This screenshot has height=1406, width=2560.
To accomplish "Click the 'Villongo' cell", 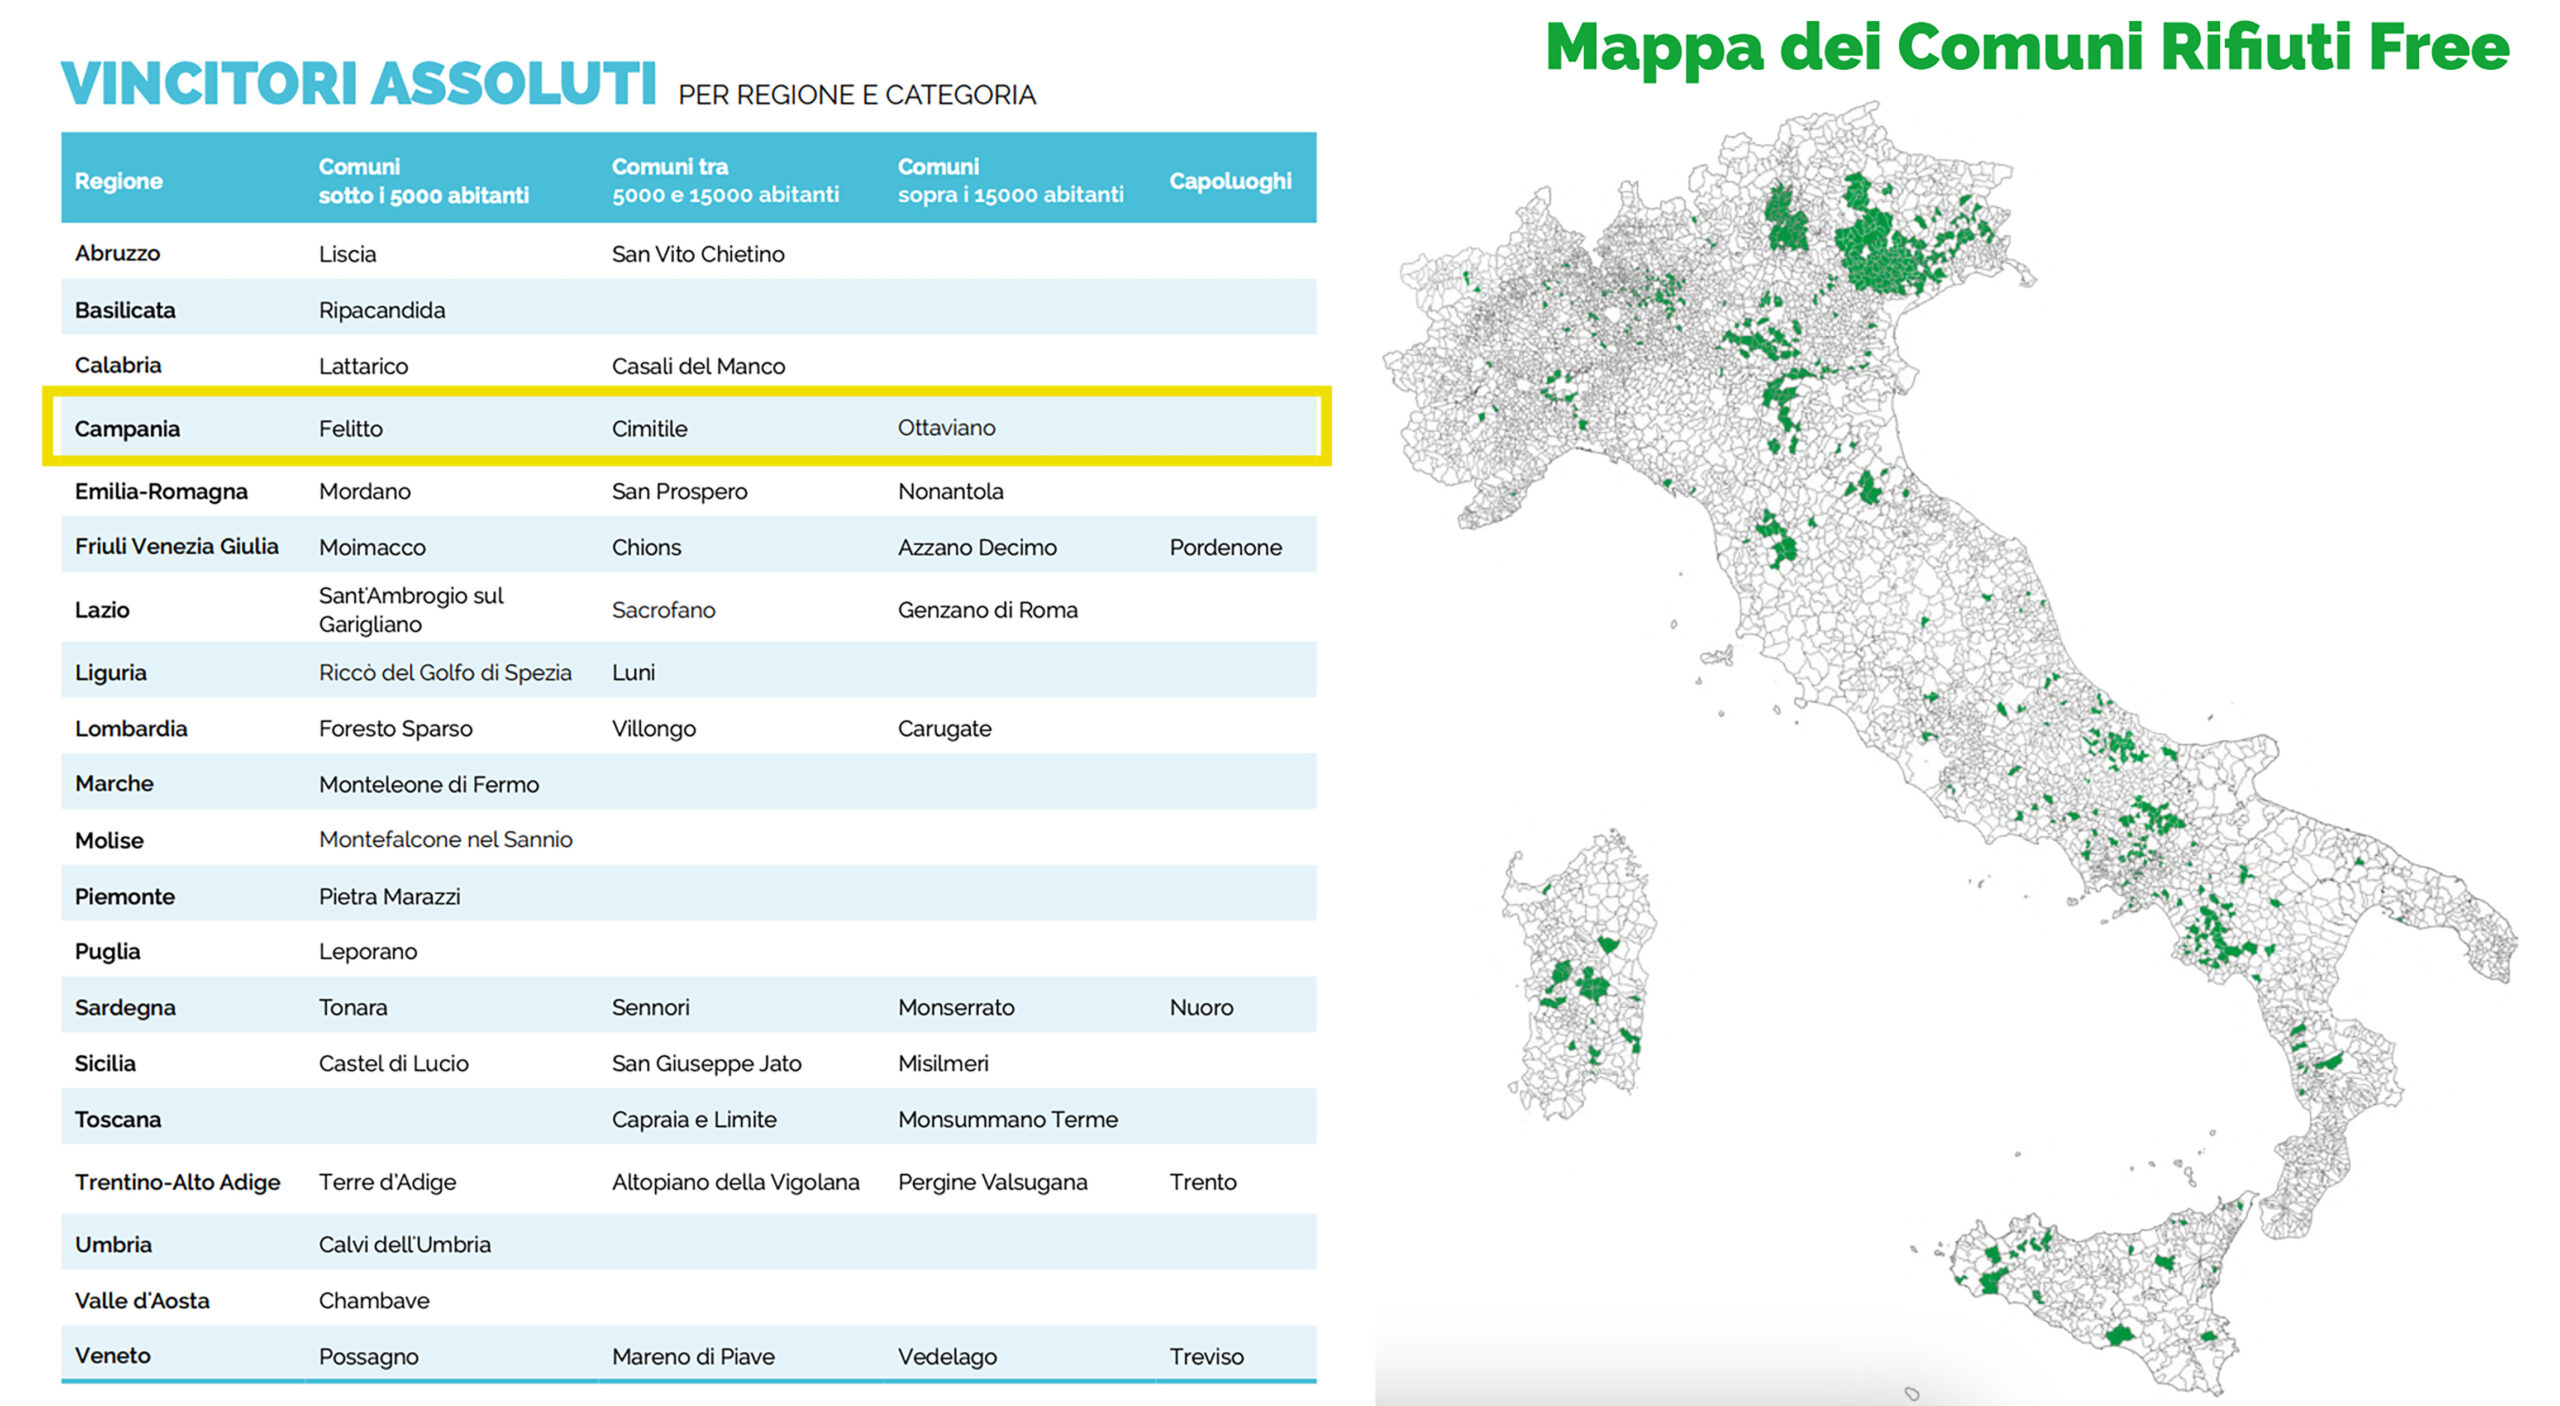I will tap(653, 729).
